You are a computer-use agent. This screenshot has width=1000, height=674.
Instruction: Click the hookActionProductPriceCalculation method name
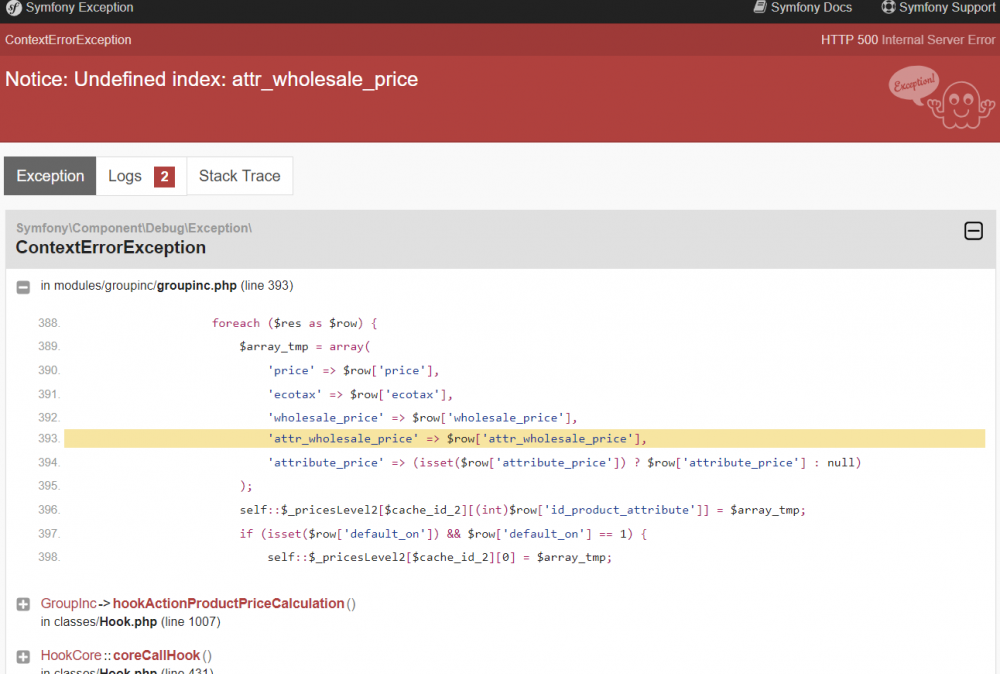(x=228, y=603)
